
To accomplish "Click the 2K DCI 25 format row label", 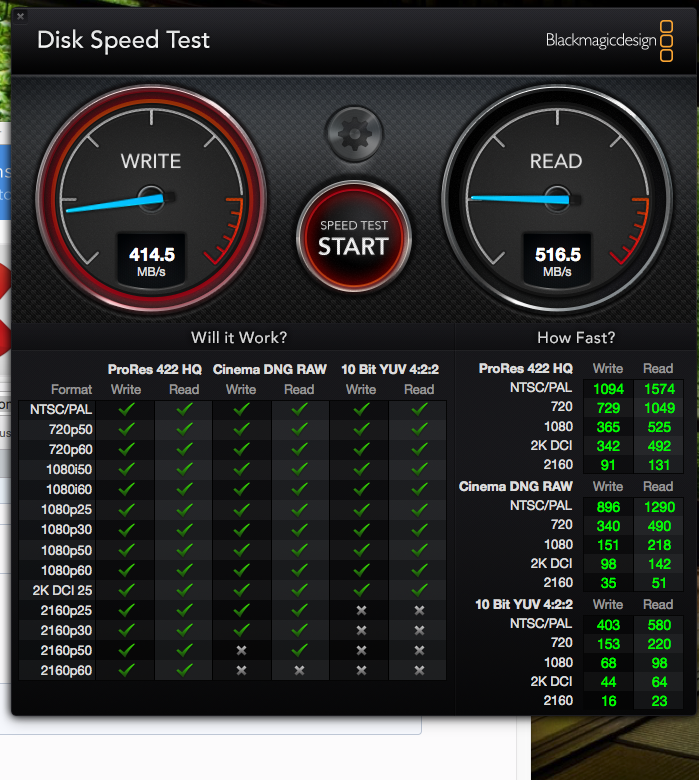I will coord(62,590).
